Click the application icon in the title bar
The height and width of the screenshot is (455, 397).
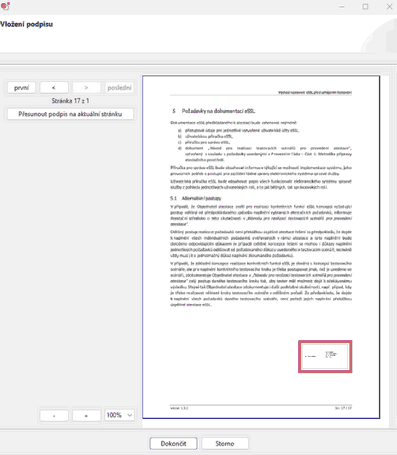pyautogui.click(x=5, y=6)
